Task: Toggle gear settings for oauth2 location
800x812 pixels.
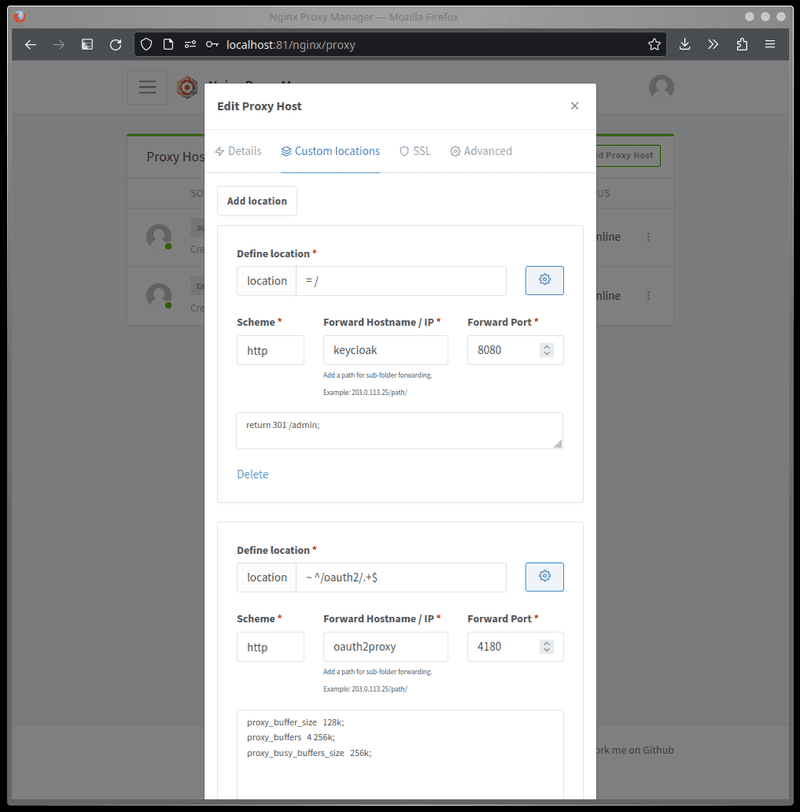Action: click(x=544, y=576)
